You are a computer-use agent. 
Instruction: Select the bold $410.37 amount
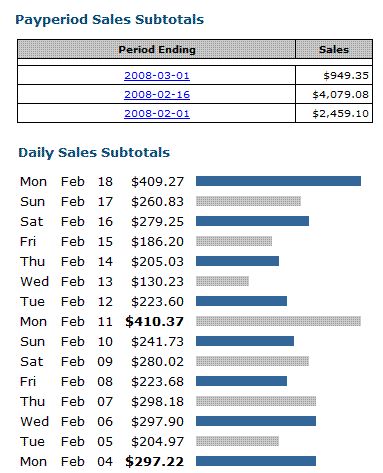[154, 322]
